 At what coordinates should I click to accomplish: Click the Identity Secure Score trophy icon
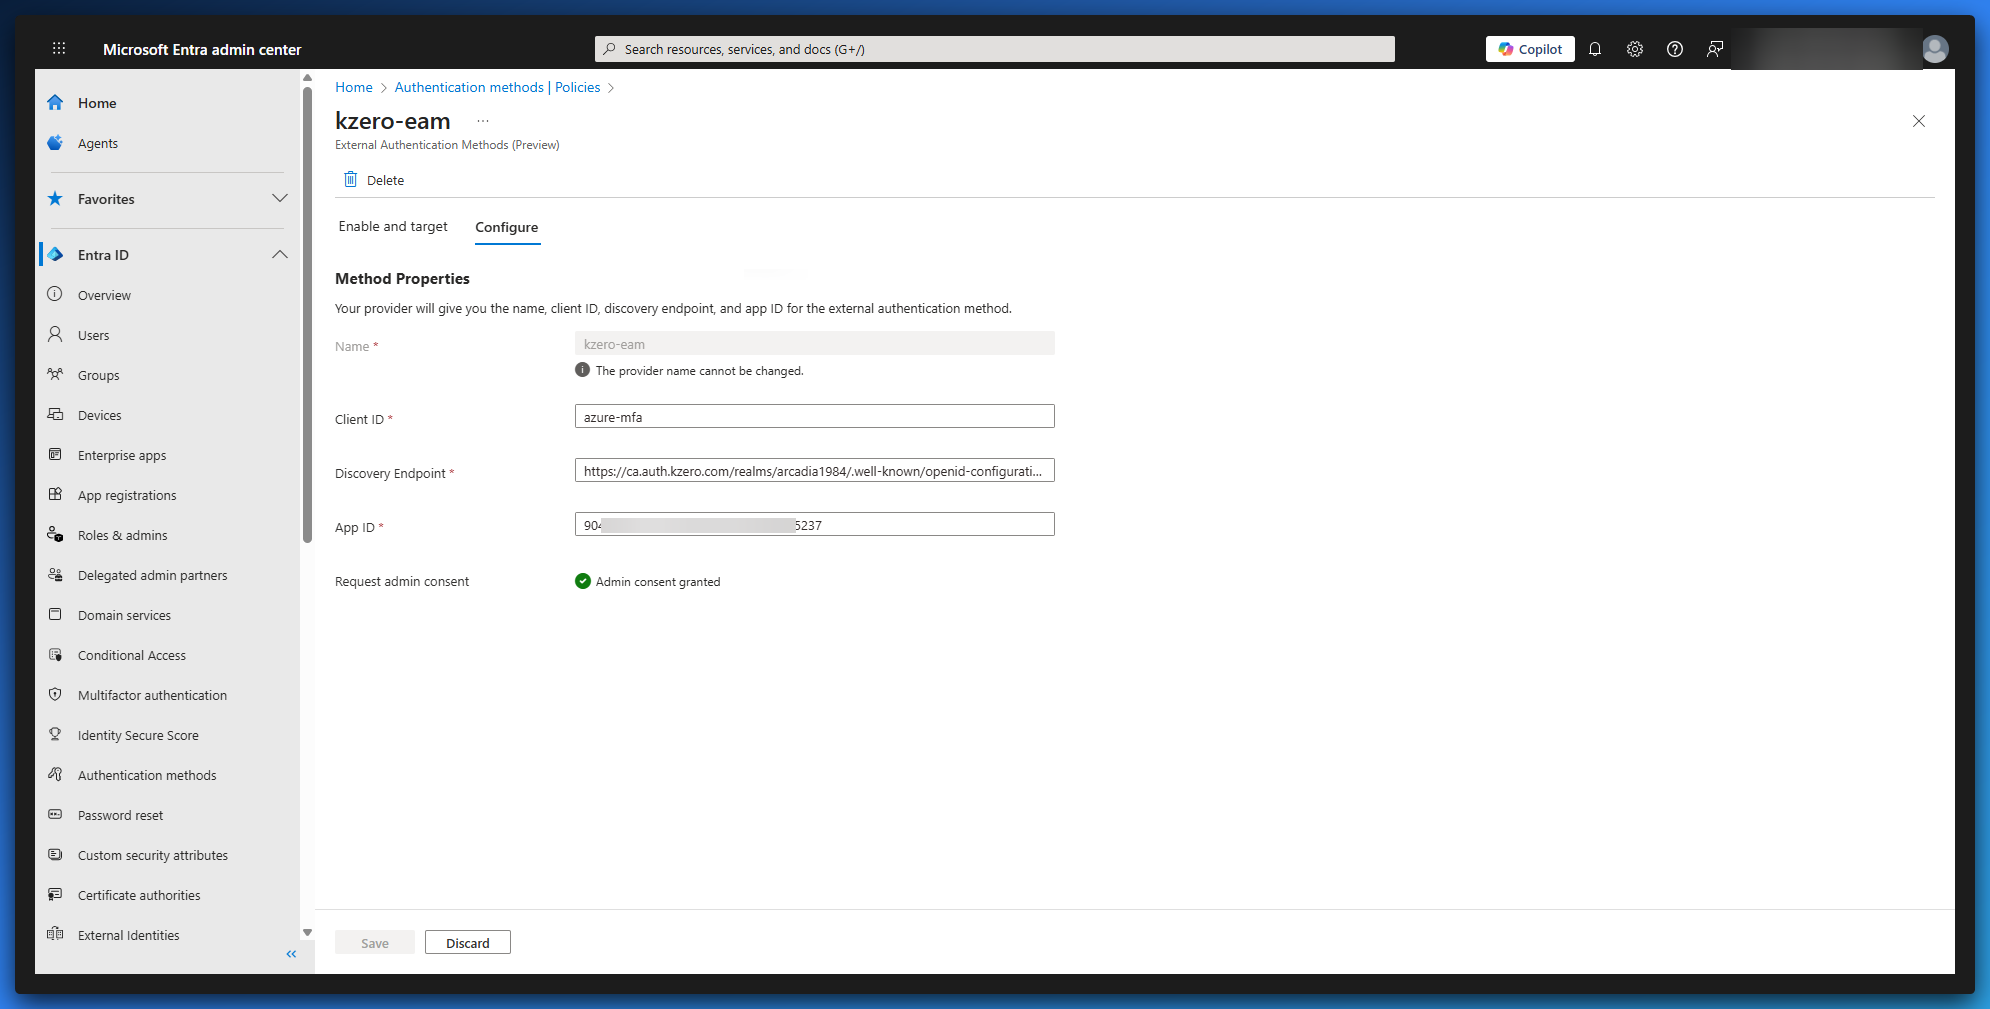point(55,734)
